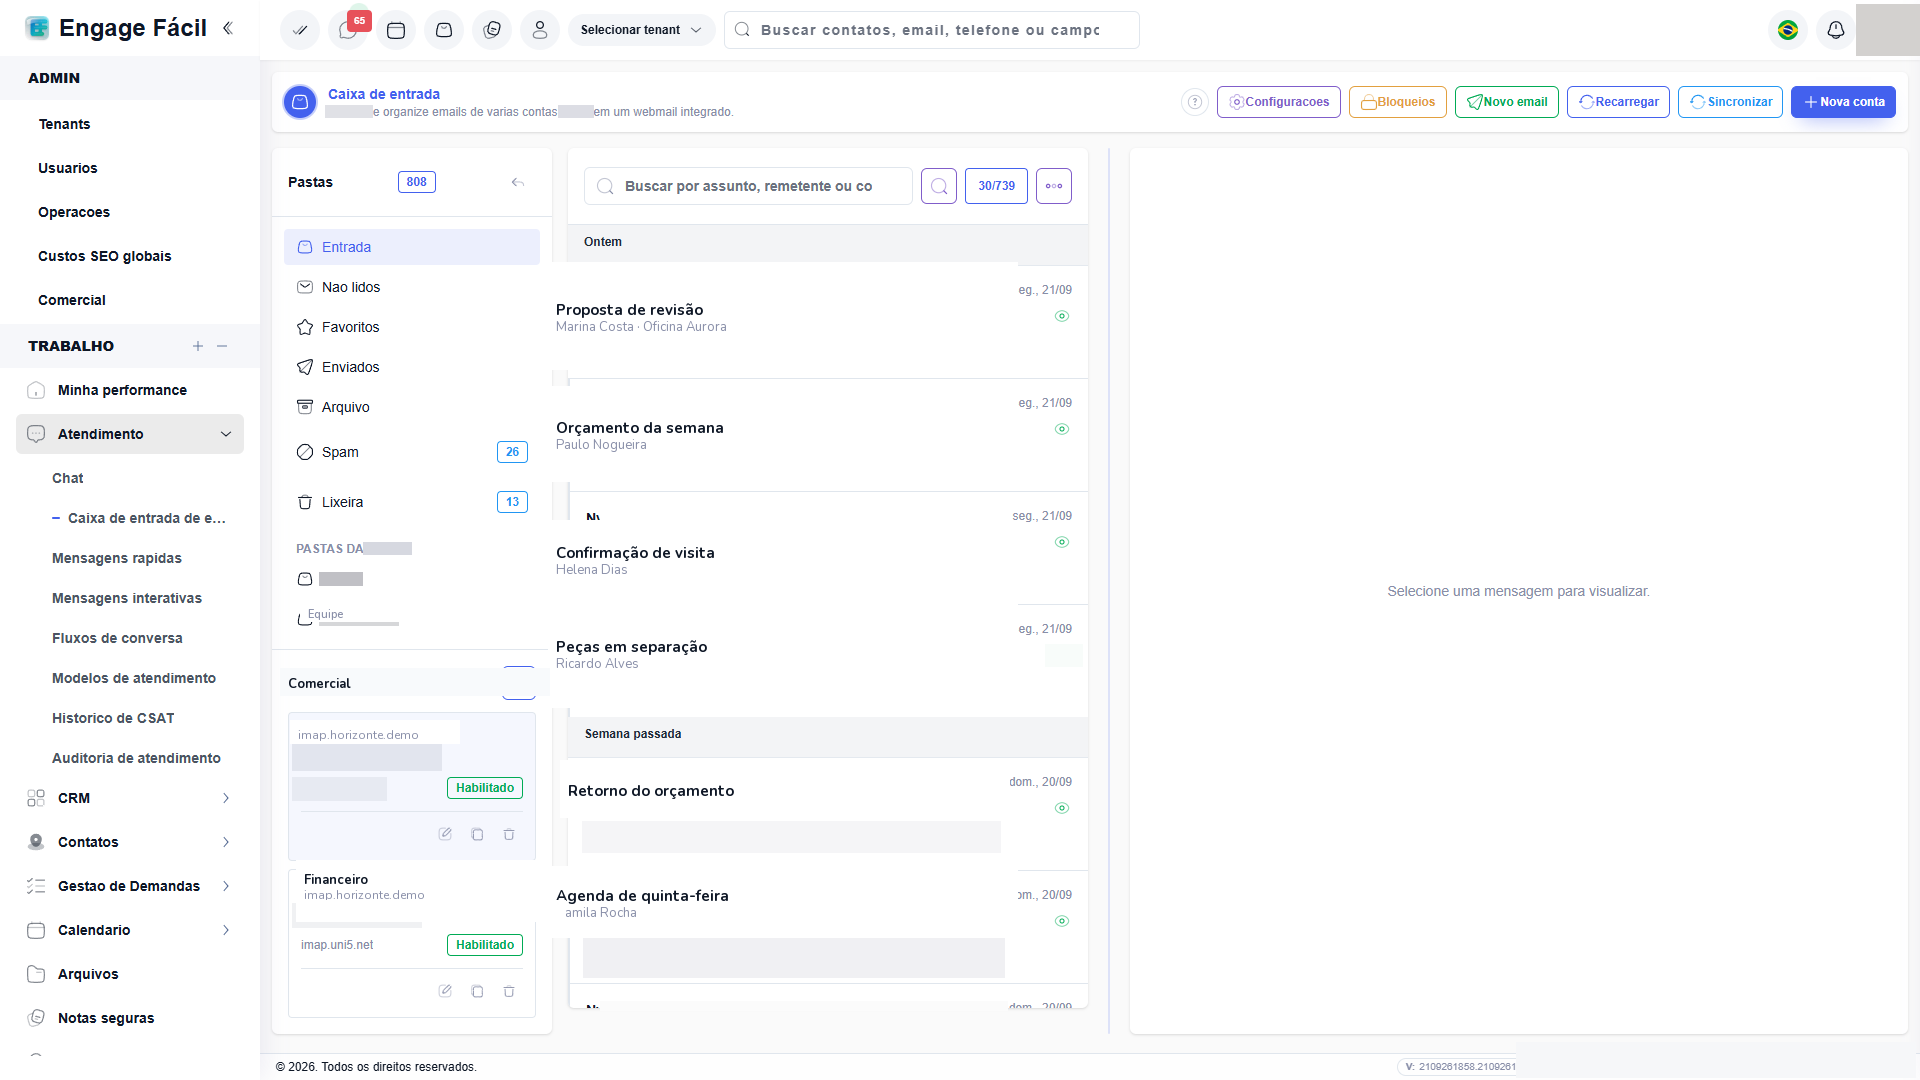Click the Sincronizar button
This screenshot has height=1080, width=1920.
1730,102
